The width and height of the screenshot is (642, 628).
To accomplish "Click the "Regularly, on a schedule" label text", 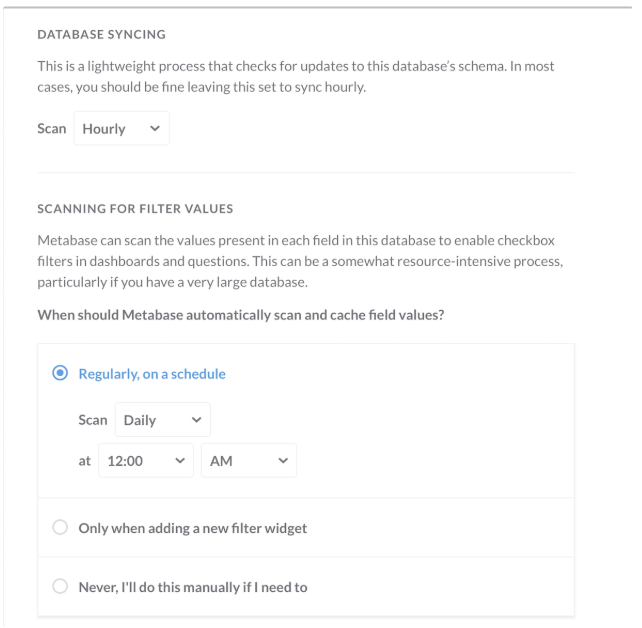I will point(152,374).
